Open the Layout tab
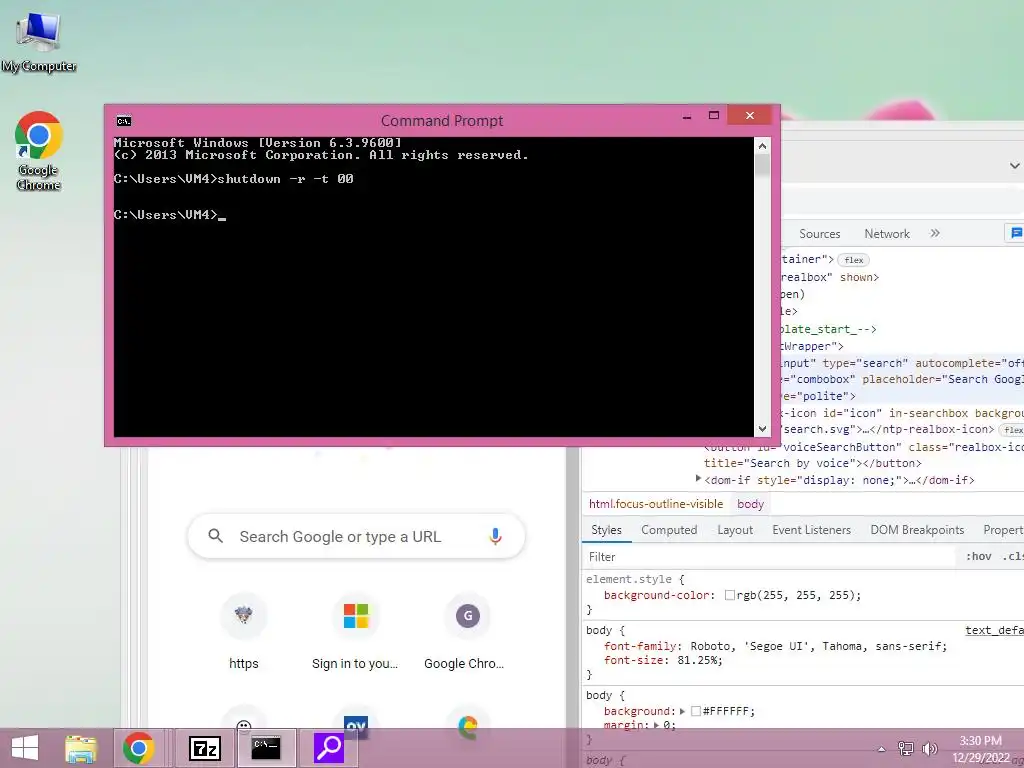Image resolution: width=1024 pixels, height=768 pixels. click(x=735, y=530)
